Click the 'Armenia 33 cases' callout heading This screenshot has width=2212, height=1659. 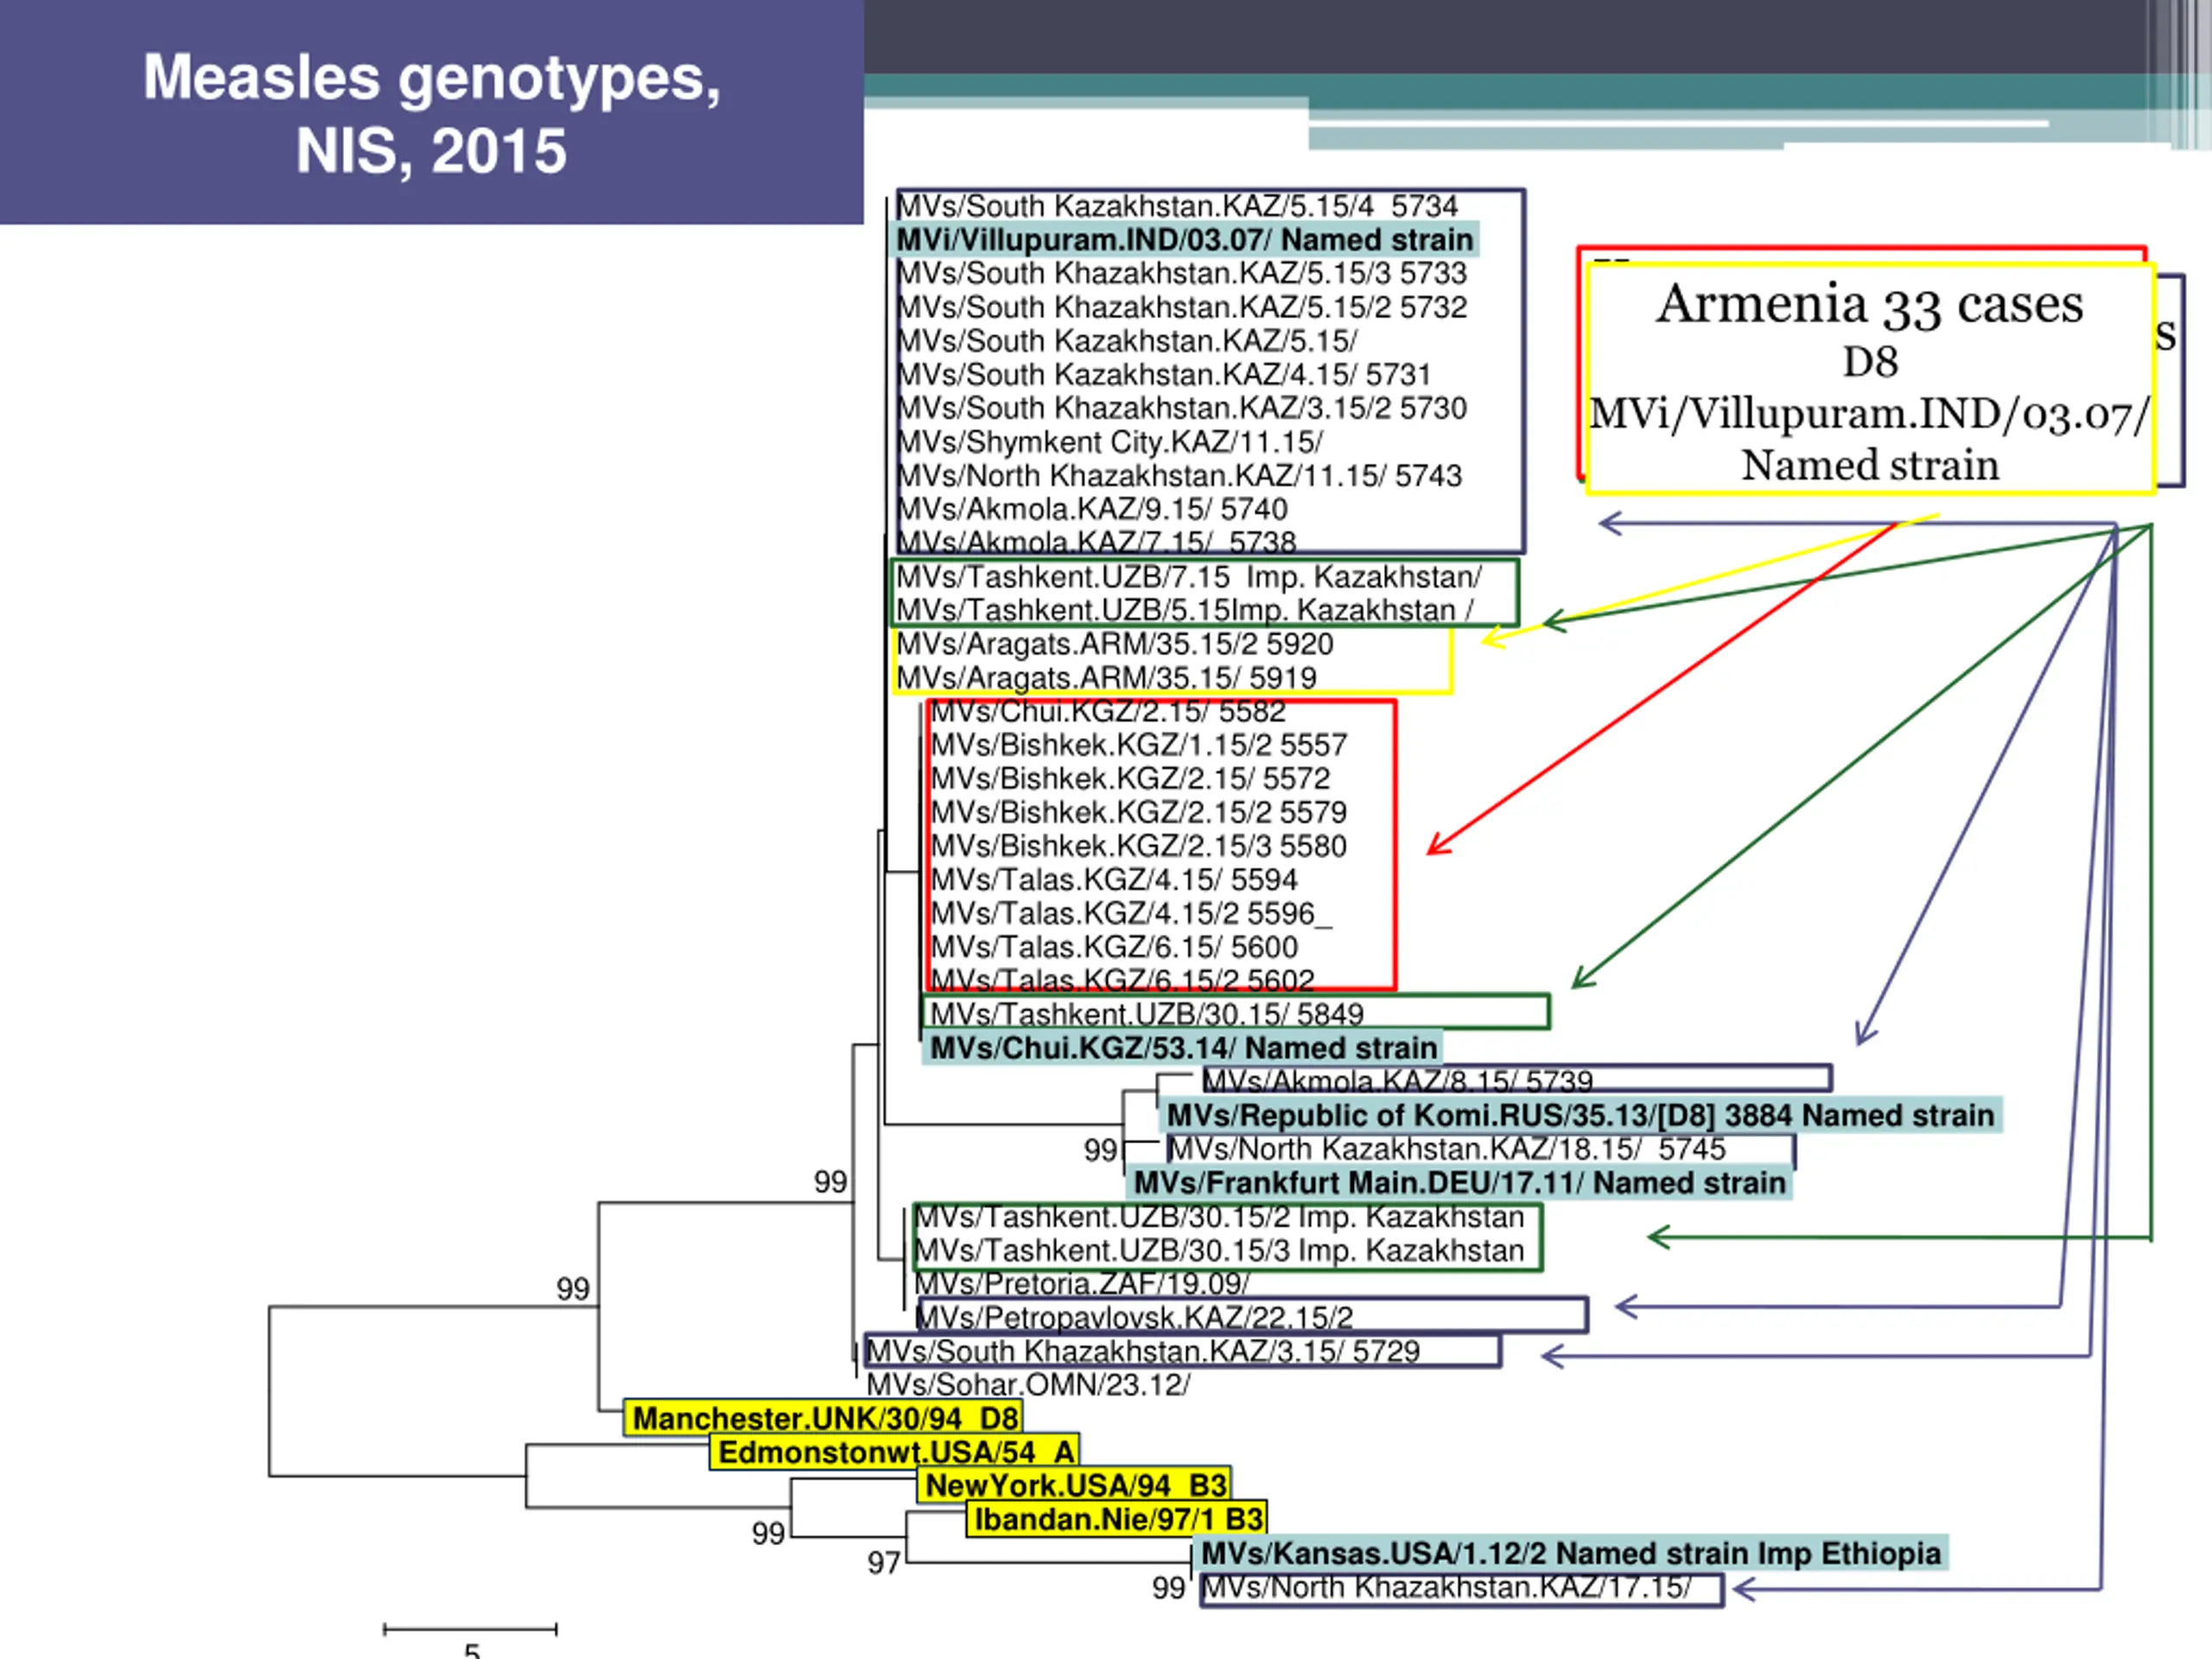coord(1870,304)
